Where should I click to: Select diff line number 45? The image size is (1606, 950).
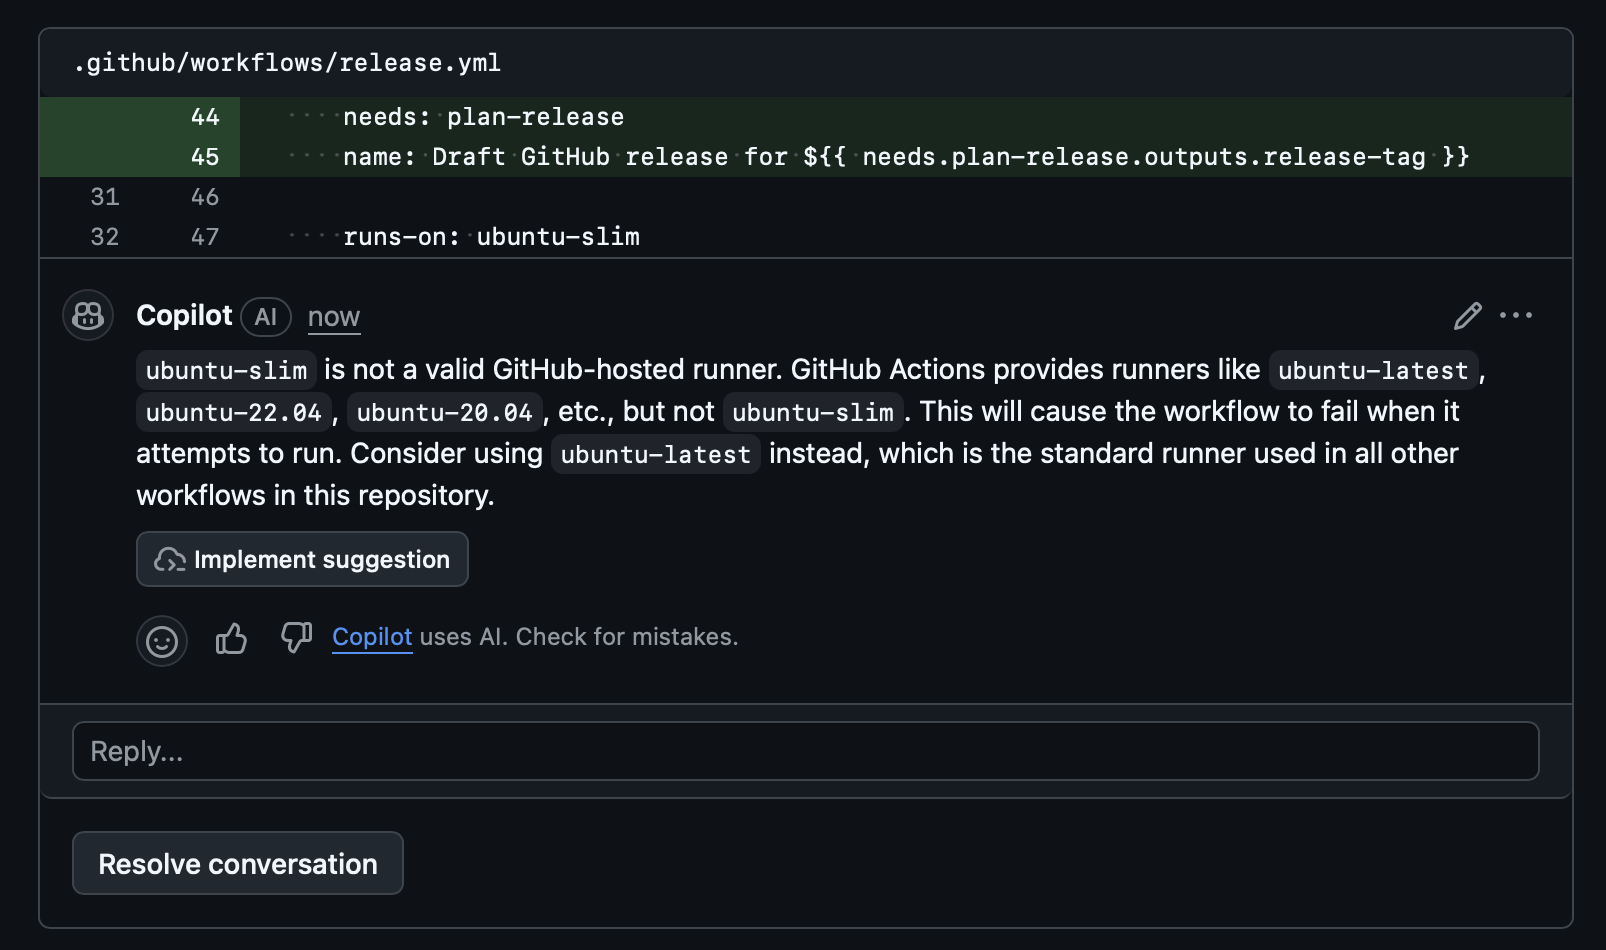pos(205,157)
